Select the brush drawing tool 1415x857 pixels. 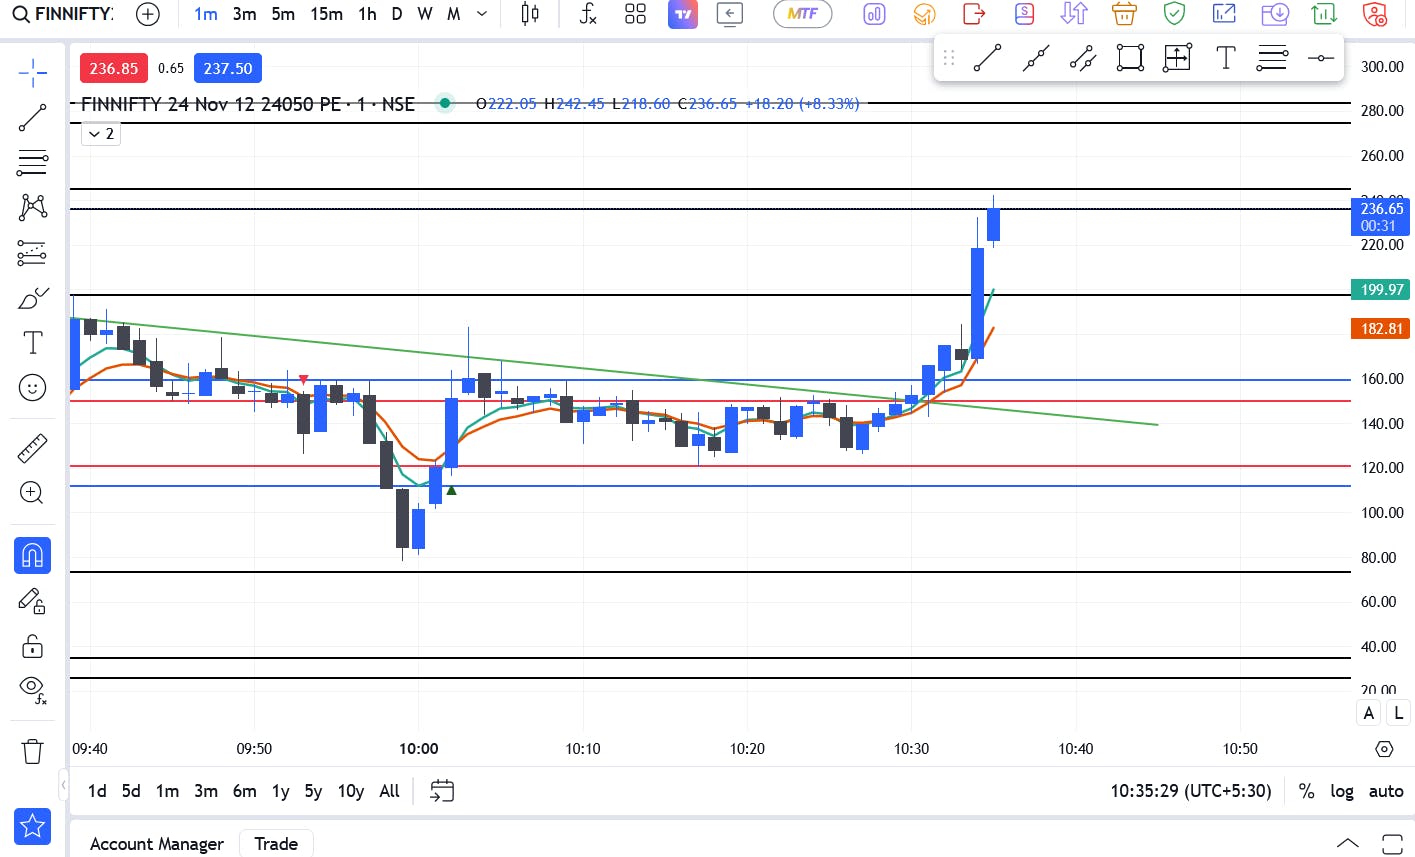32,298
